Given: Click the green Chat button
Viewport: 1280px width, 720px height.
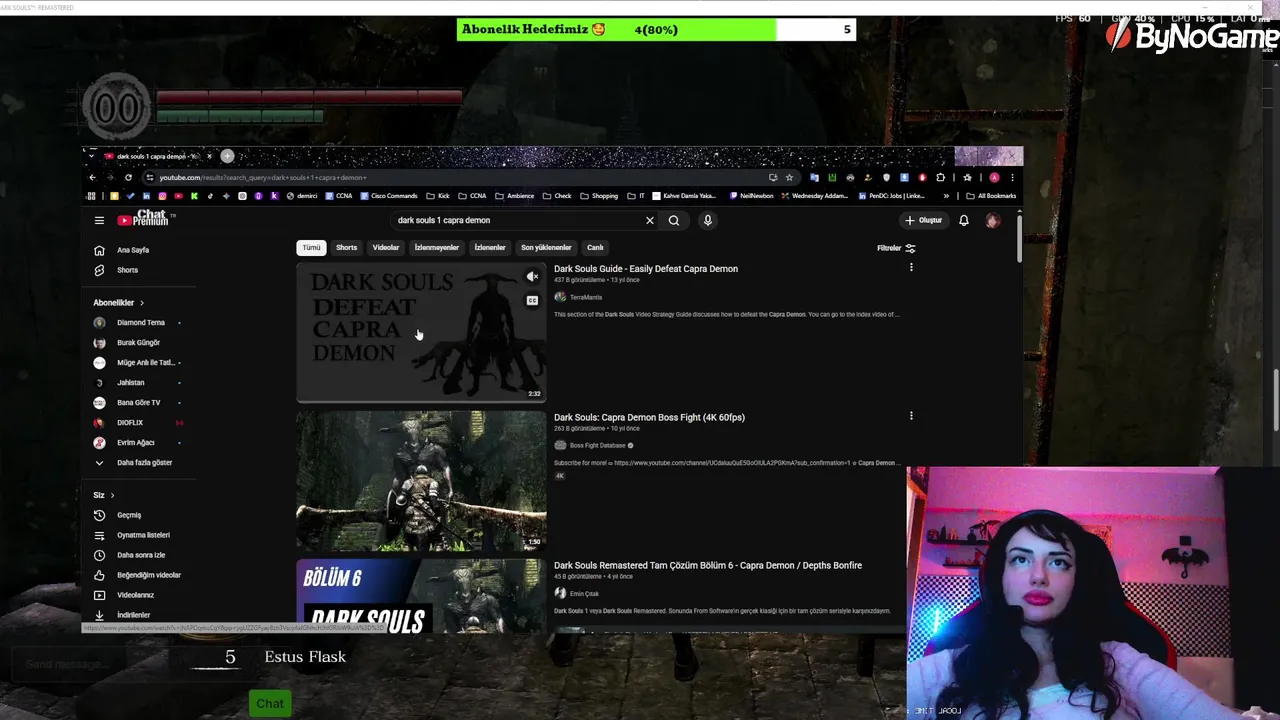Looking at the screenshot, I should [270, 704].
